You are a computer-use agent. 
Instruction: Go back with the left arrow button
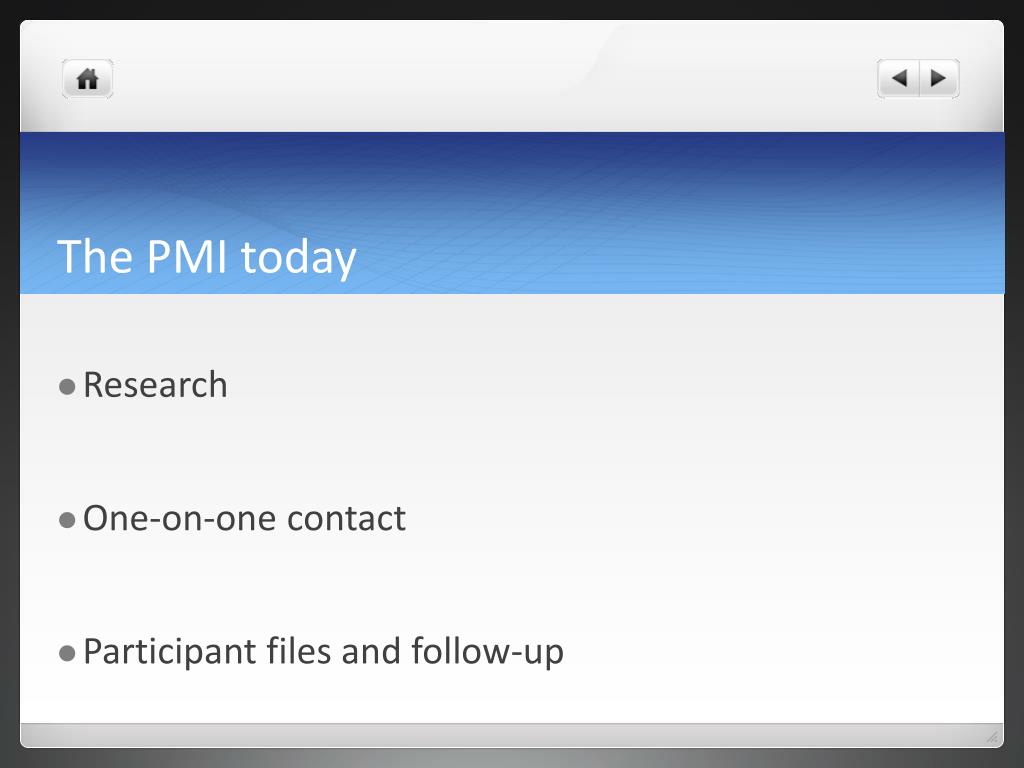(899, 79)
